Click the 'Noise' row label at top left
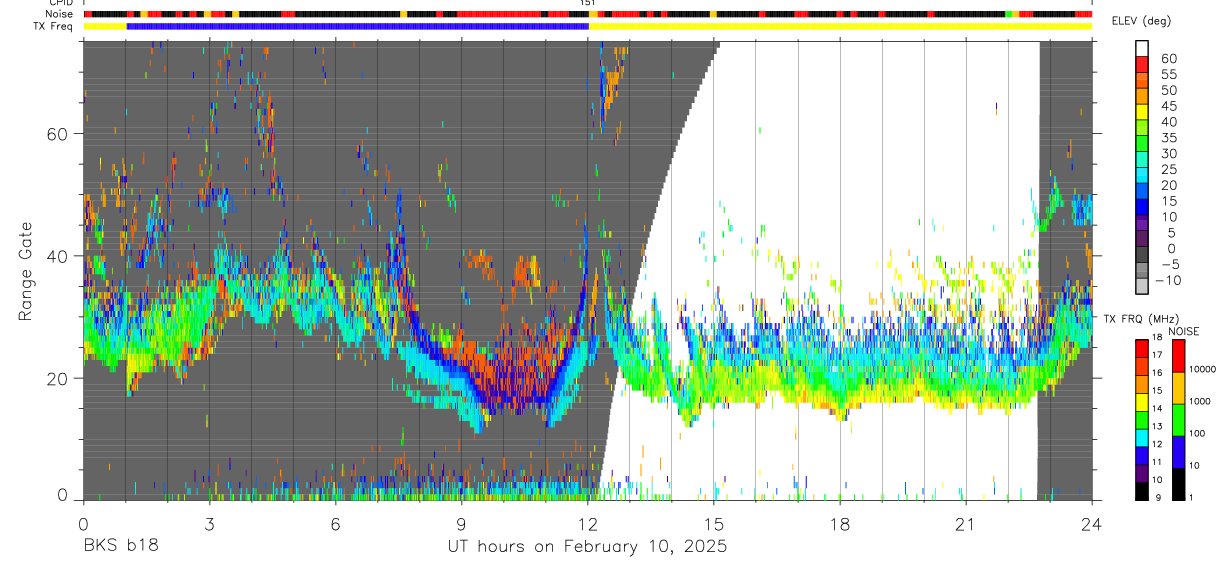The image size is (1228, 567). (x=57, y=14)
